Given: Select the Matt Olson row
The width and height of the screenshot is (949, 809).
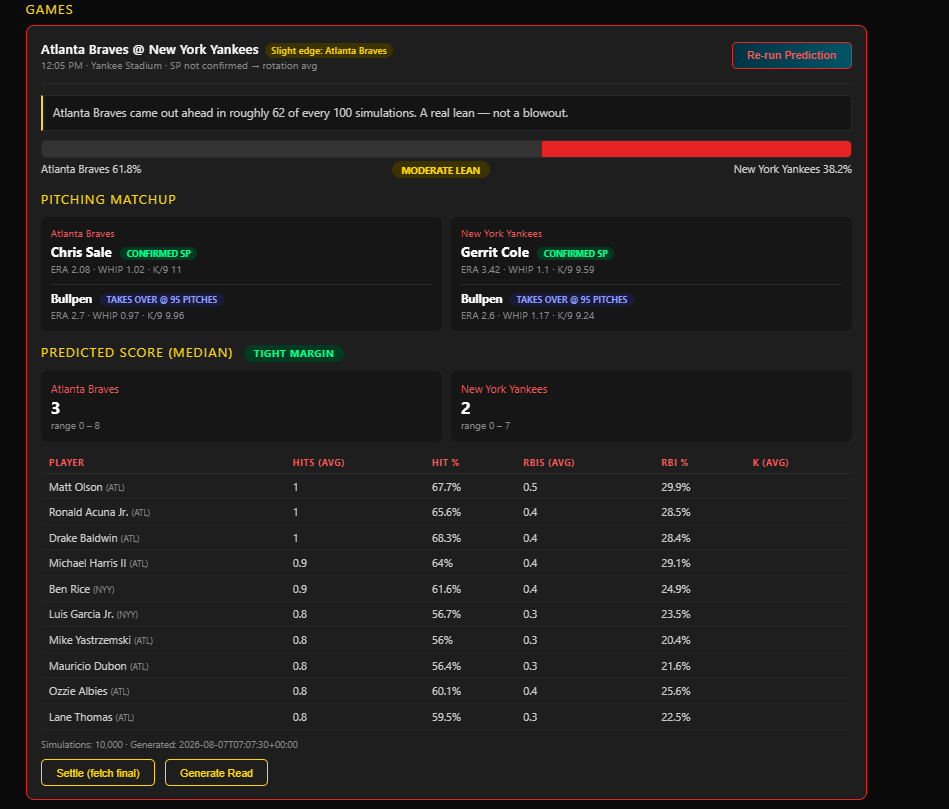Looking at the screenshot, I should tap(446, 487).
